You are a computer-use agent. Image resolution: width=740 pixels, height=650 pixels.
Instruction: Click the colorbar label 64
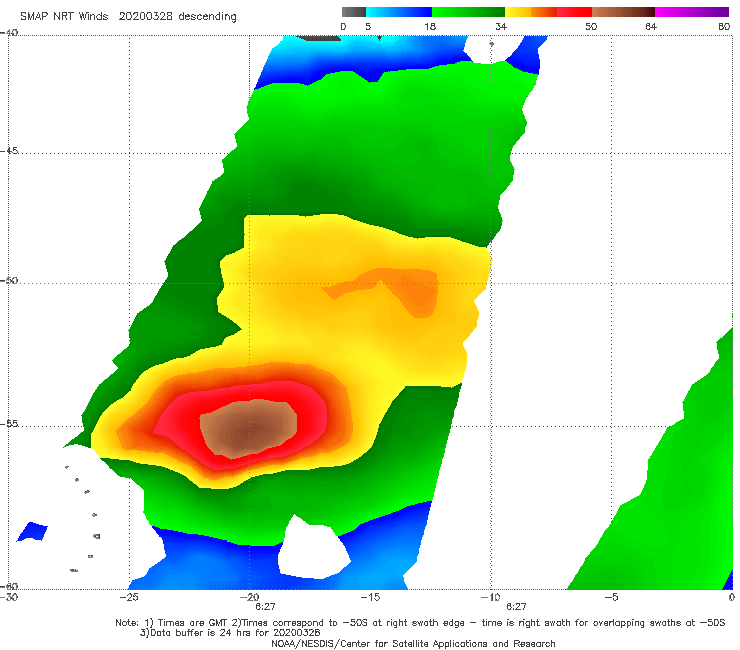click(x=651, y=26)
